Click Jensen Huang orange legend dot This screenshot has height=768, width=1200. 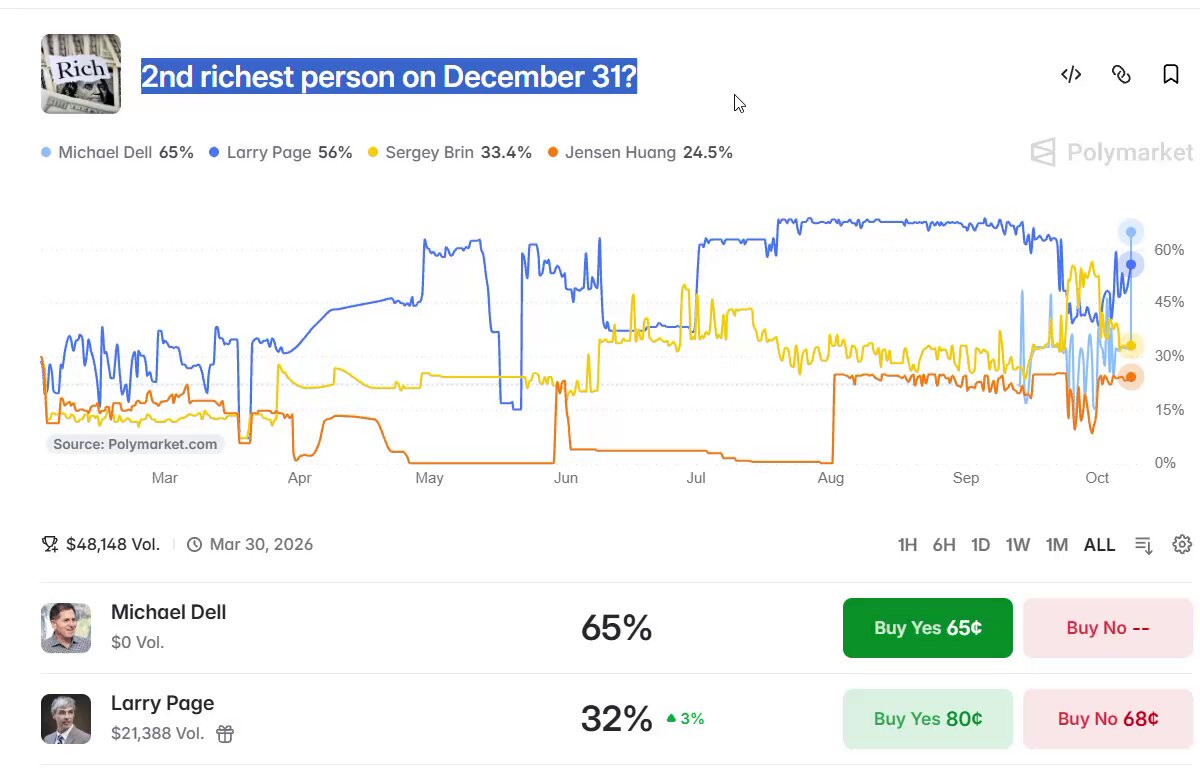(x=553, y=153)
